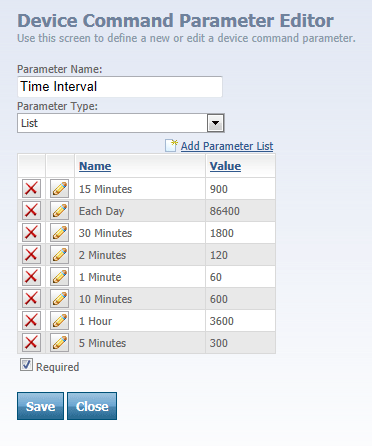Edit the 15 Minutes entry pencil icon
372x446 pixels.
(x=60, y=189)
